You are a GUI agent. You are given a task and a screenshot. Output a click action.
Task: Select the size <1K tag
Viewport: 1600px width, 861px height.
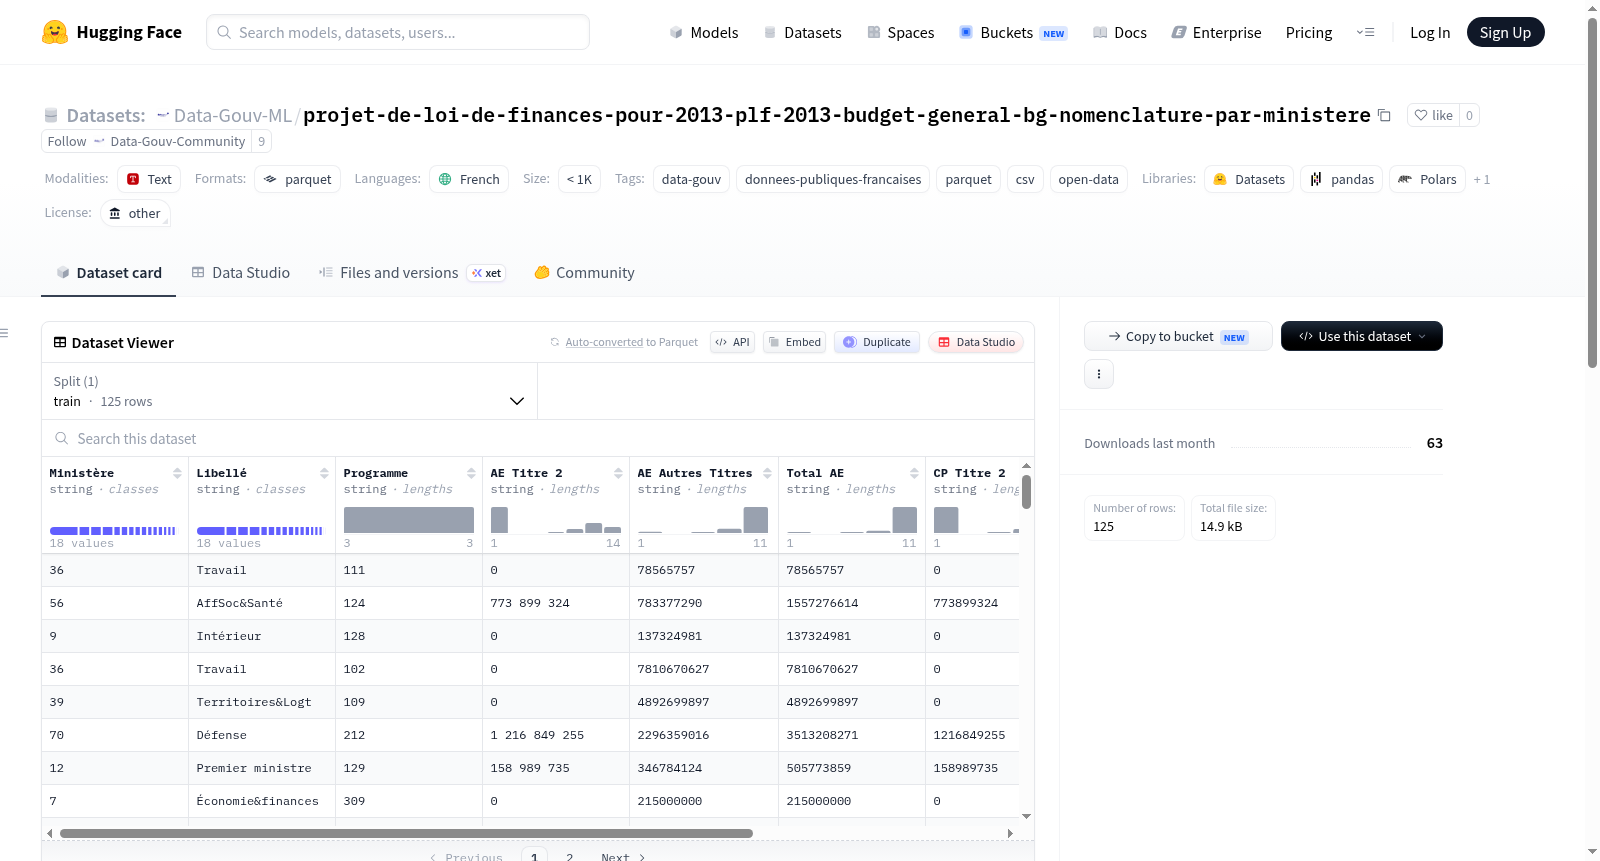[579, 179]
